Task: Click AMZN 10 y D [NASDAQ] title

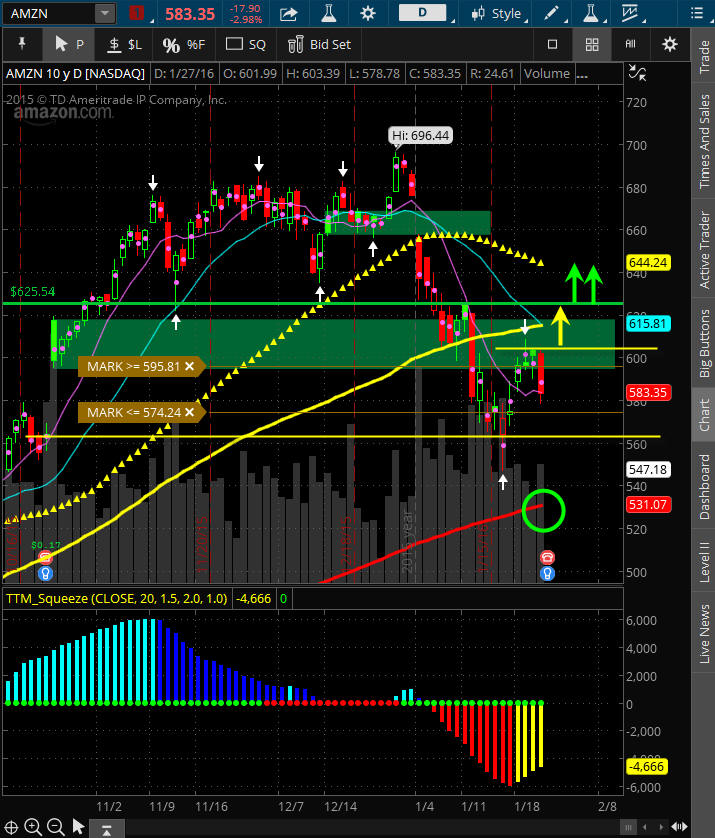Action: [x=75, y=73]
